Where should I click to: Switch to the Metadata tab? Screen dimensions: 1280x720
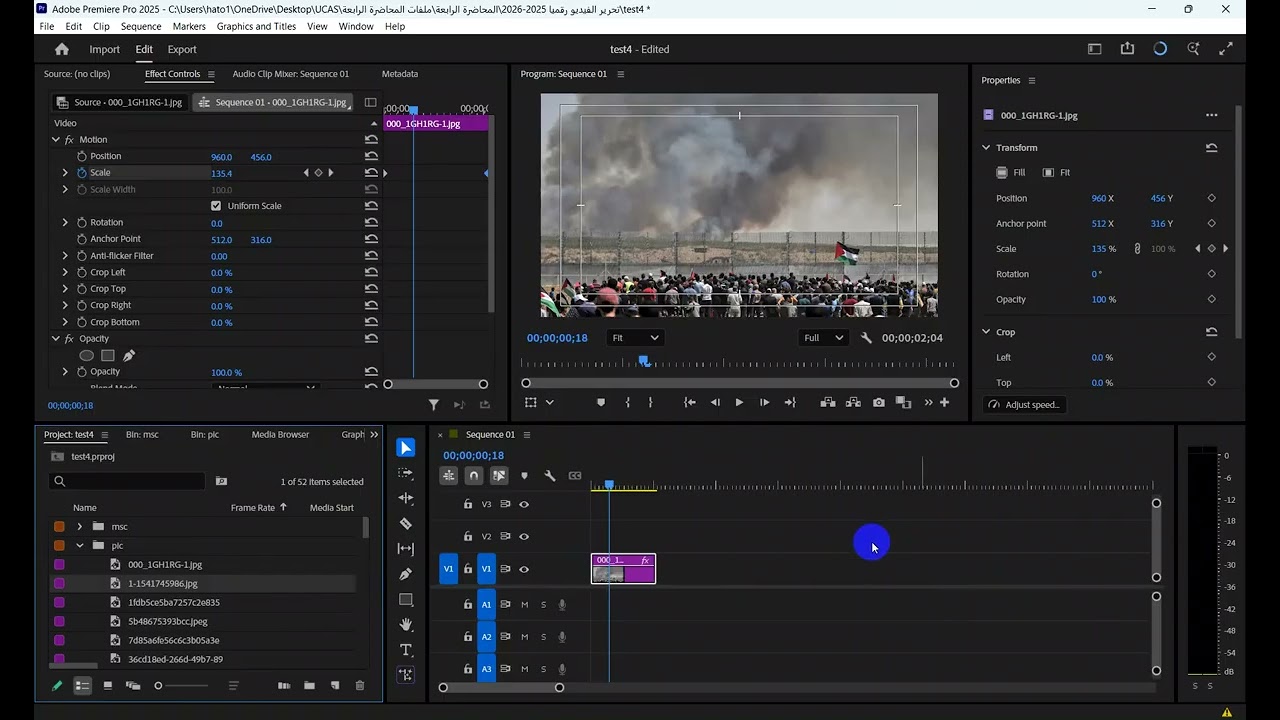pos(399,74)
